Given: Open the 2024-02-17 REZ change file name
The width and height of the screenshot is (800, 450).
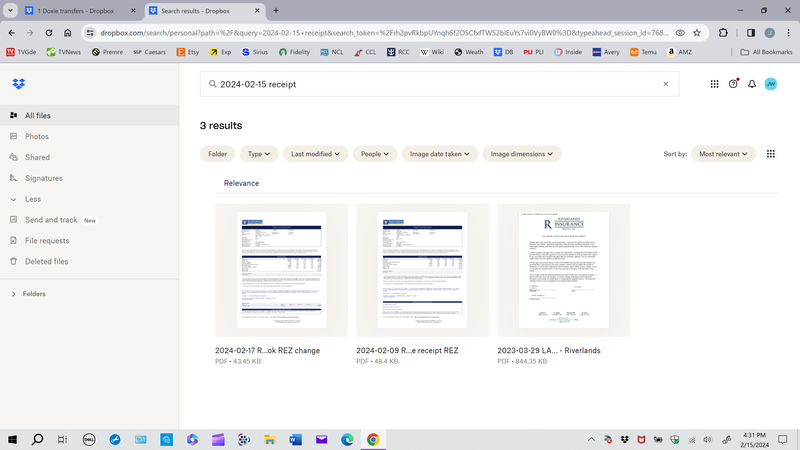Looking at the screenshot, I should coord(267,351).
